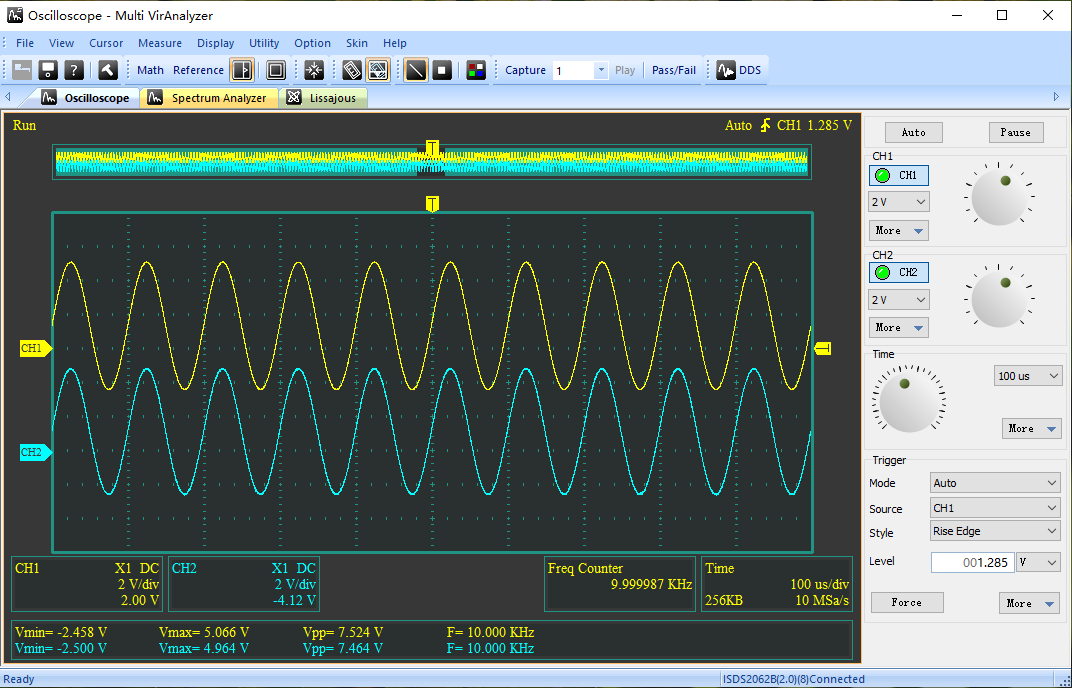Click the app icon in title bar
This screenshot has width=1072, height=688.
pyautogui.click(x=14, y=15)
